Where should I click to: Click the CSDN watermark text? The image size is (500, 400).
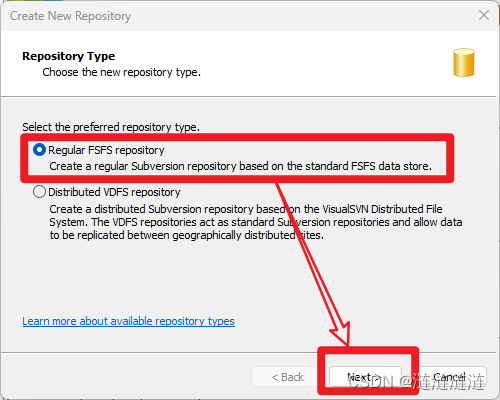[415, 382]
